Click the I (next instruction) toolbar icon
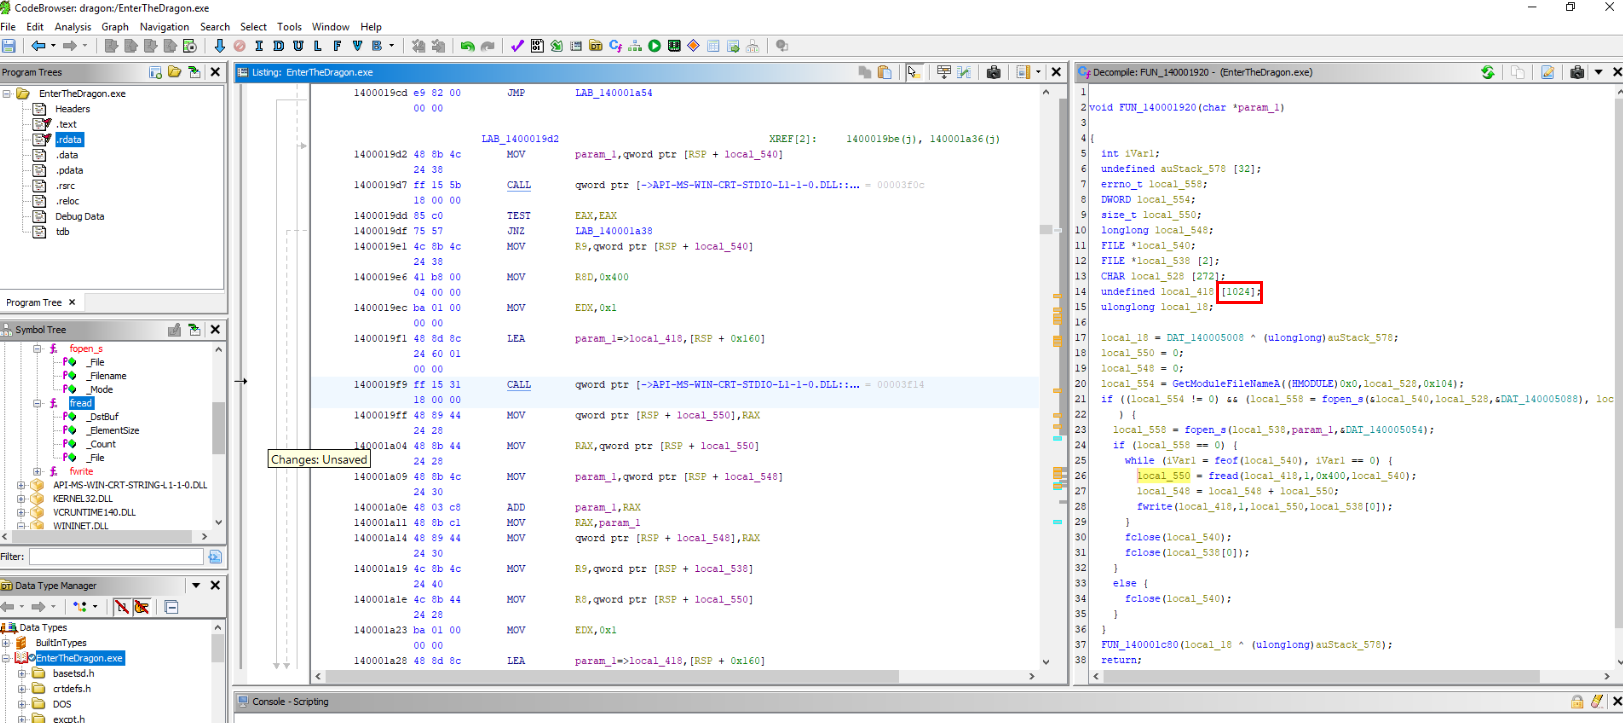 click(x=259, y=46)
